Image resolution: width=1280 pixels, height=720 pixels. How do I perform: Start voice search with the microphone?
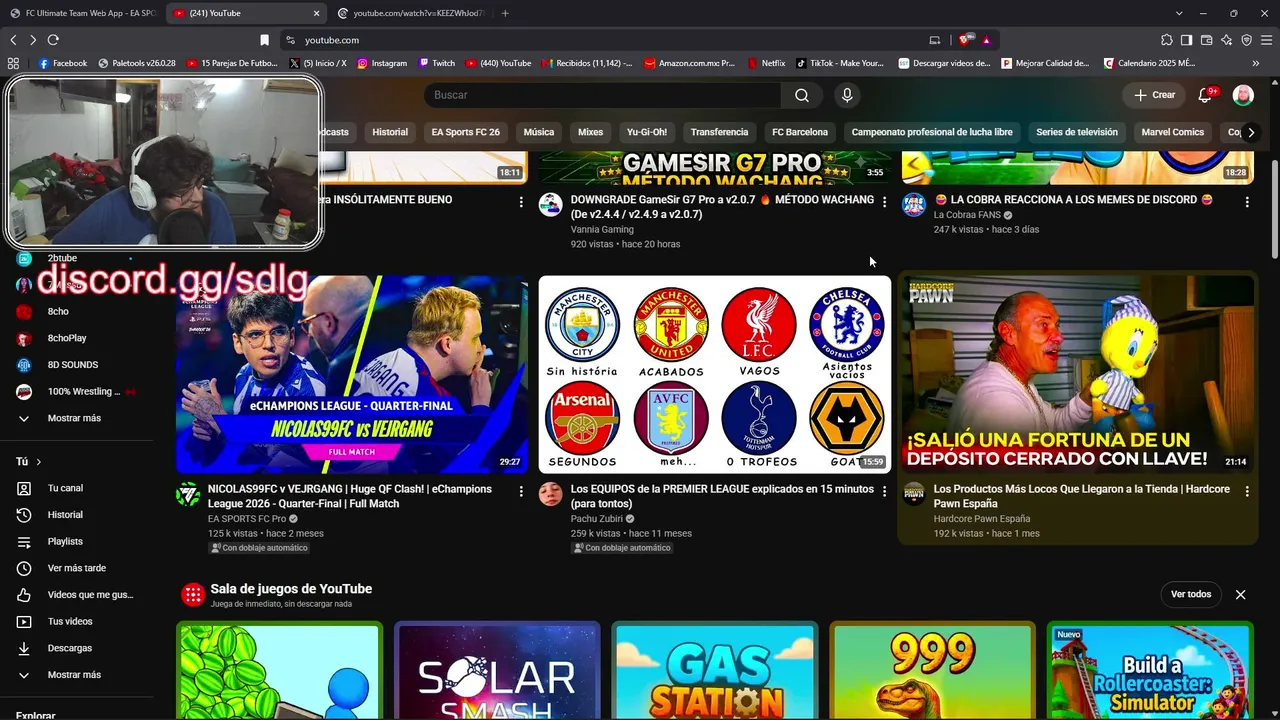point(847,95)
